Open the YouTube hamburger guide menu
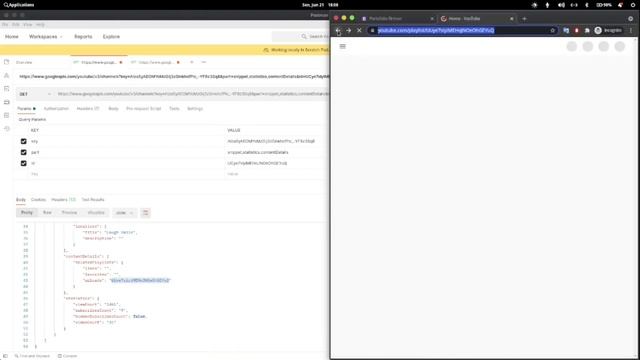 click(x=342, y=47)
